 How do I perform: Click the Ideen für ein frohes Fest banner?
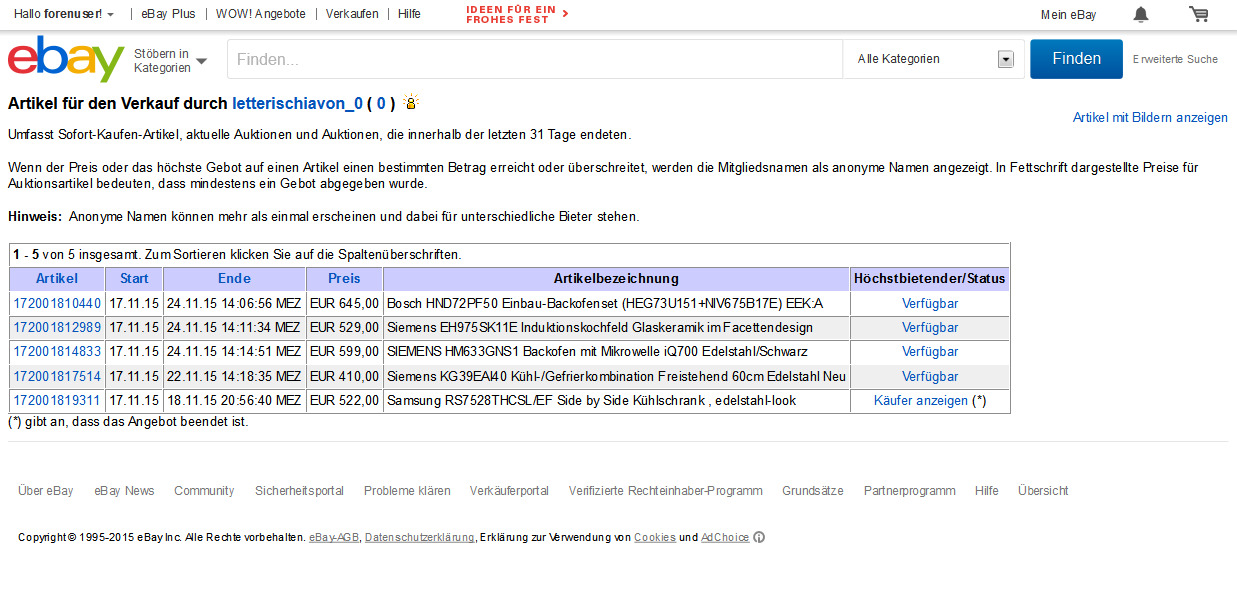click(x=517, y=14)
